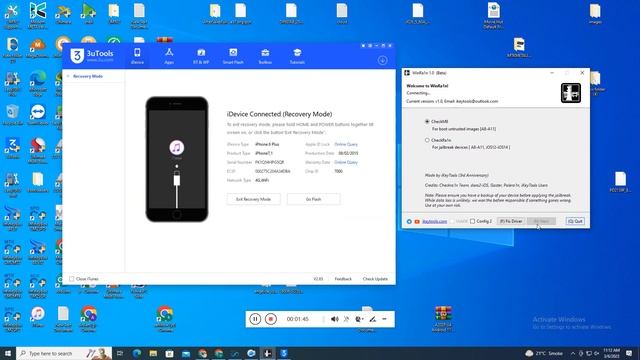Select the TeamViewer desktop icon

tap(38, 115)
